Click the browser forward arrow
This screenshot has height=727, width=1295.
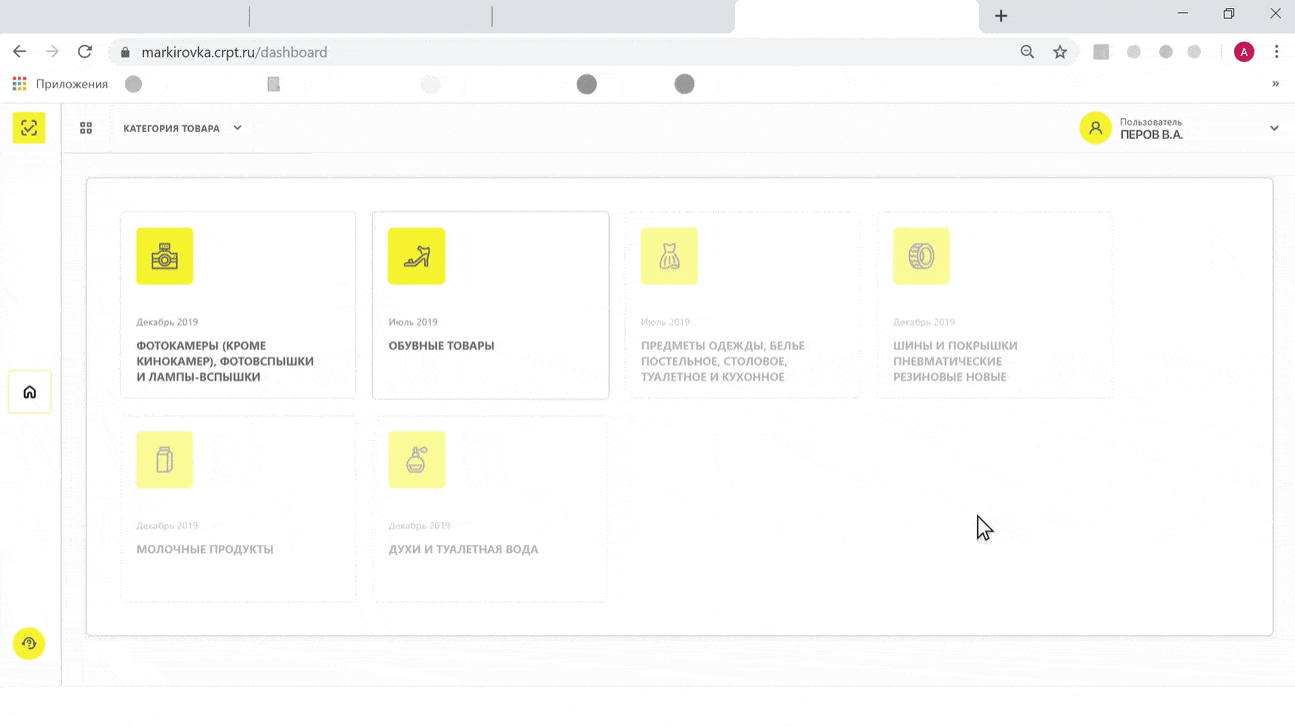(52, 52)
